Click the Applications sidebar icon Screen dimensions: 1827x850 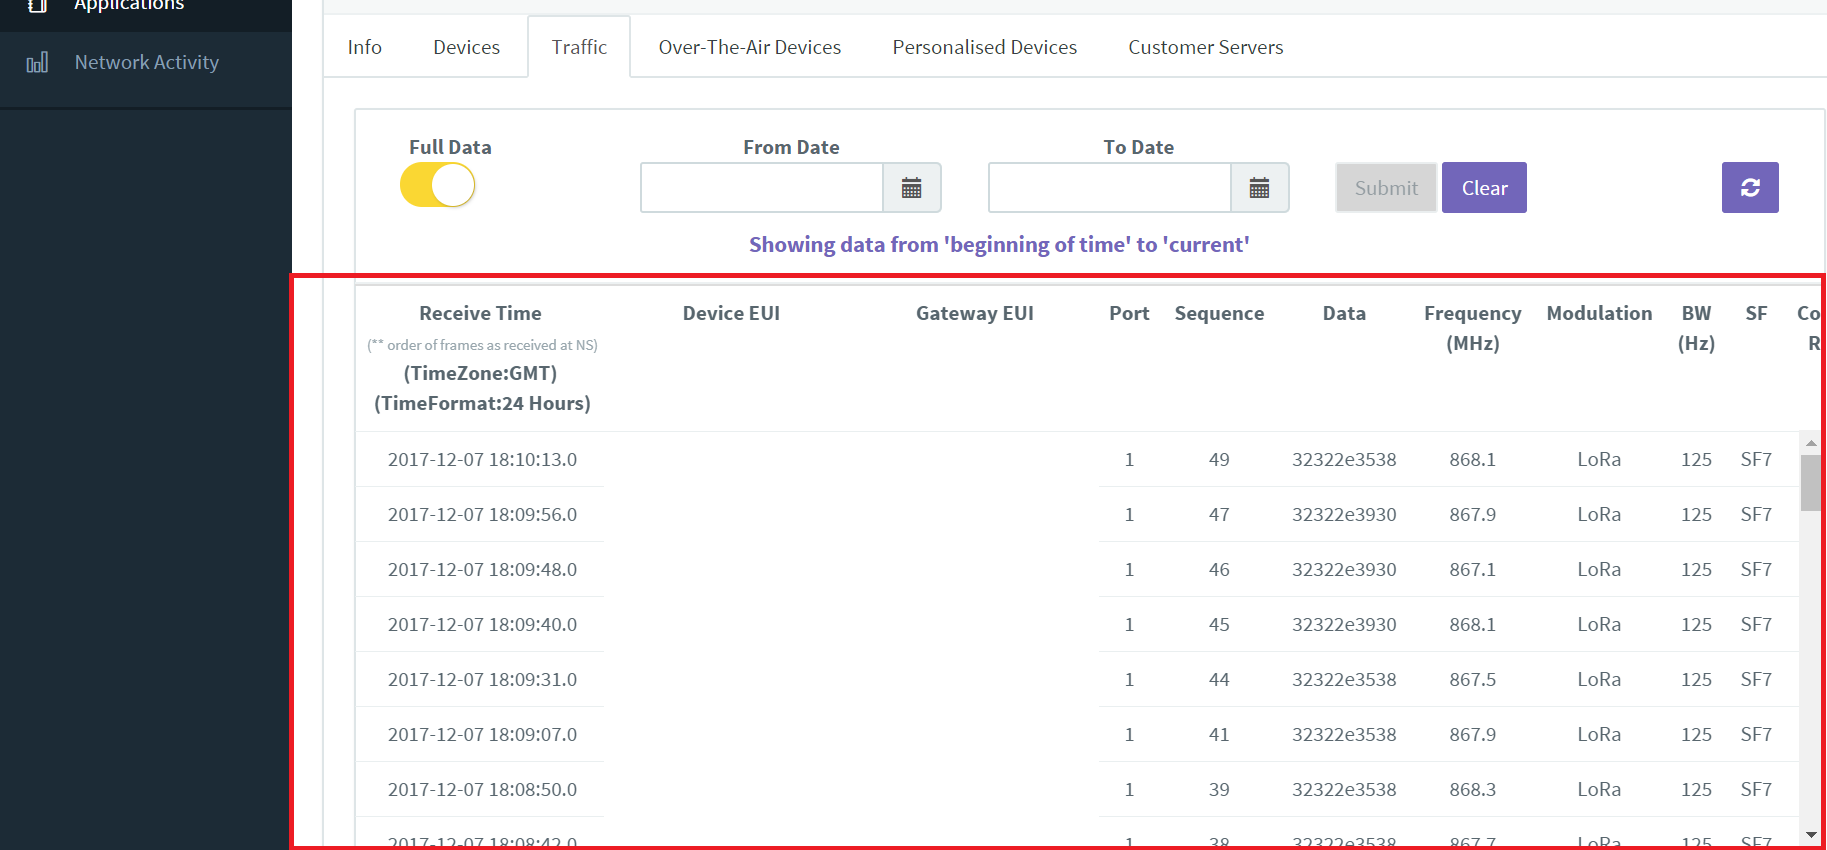37,5
